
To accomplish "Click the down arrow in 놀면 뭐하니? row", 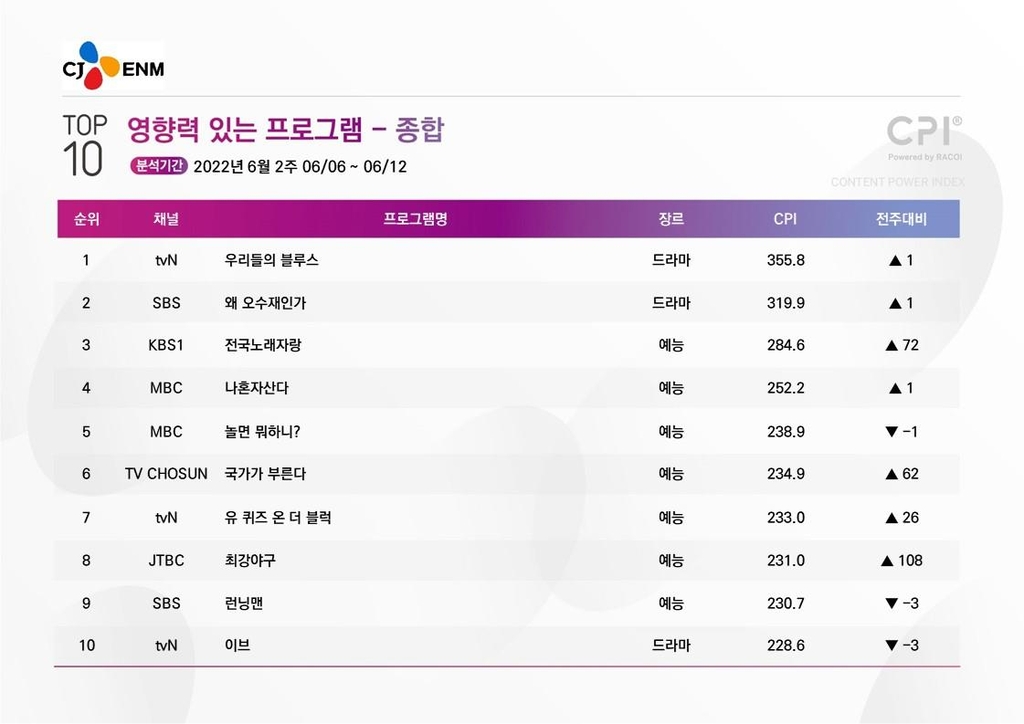I will (891, 432).
